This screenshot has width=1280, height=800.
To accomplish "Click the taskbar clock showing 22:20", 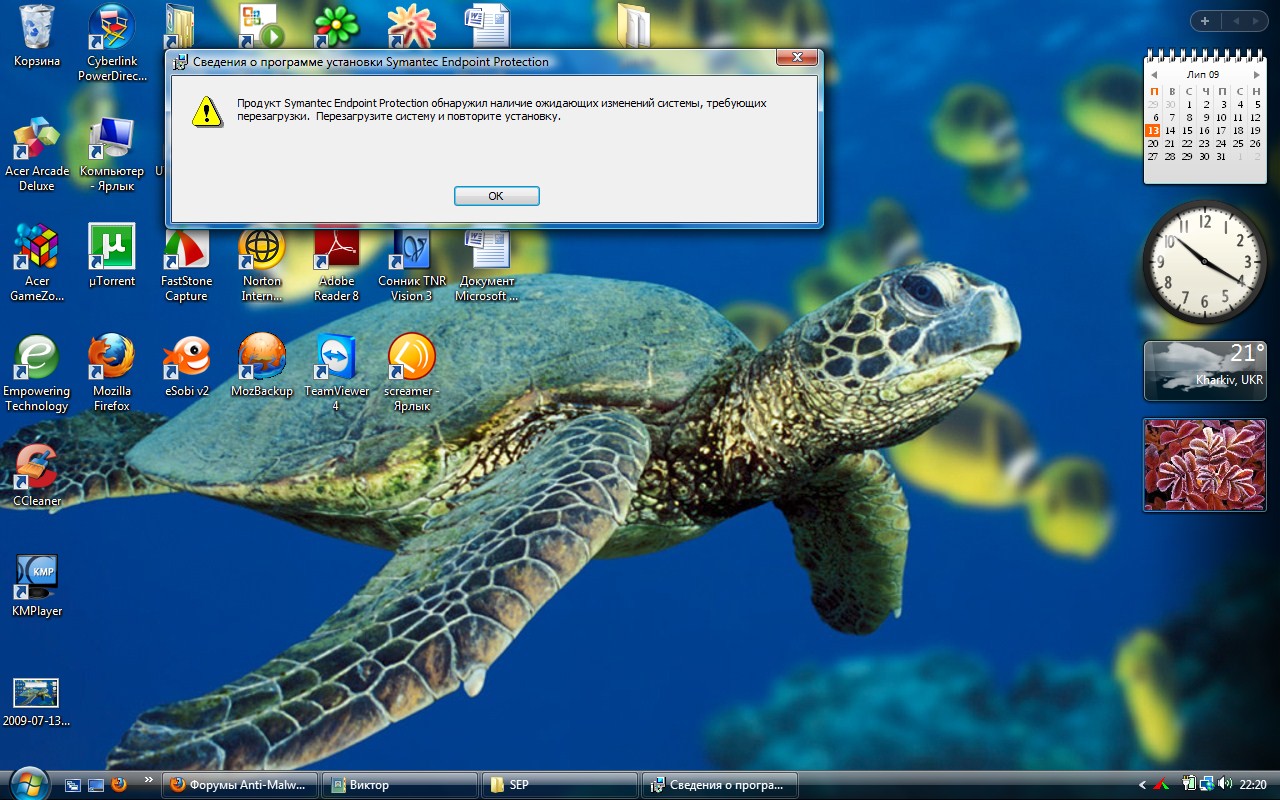I will pyautogui.click(x=1253, y=785).
